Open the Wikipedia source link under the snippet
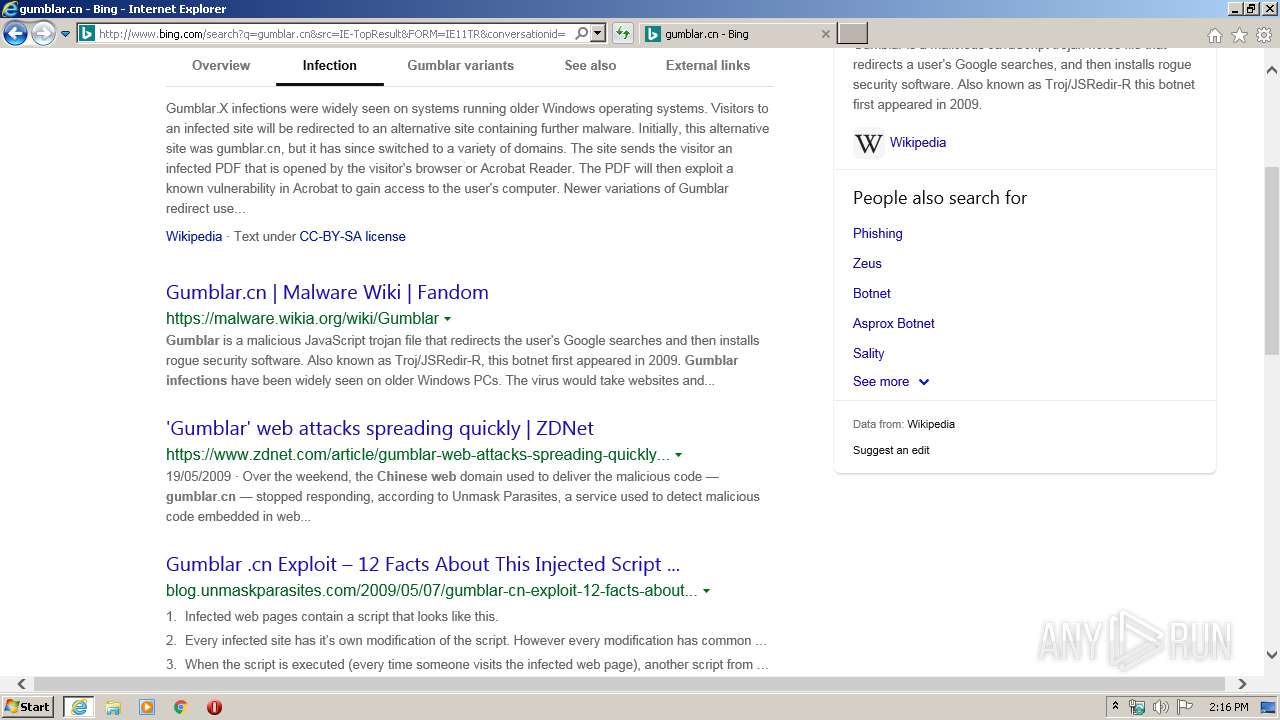This screenshot has height=720, width=1280. [x=194, y=237]
